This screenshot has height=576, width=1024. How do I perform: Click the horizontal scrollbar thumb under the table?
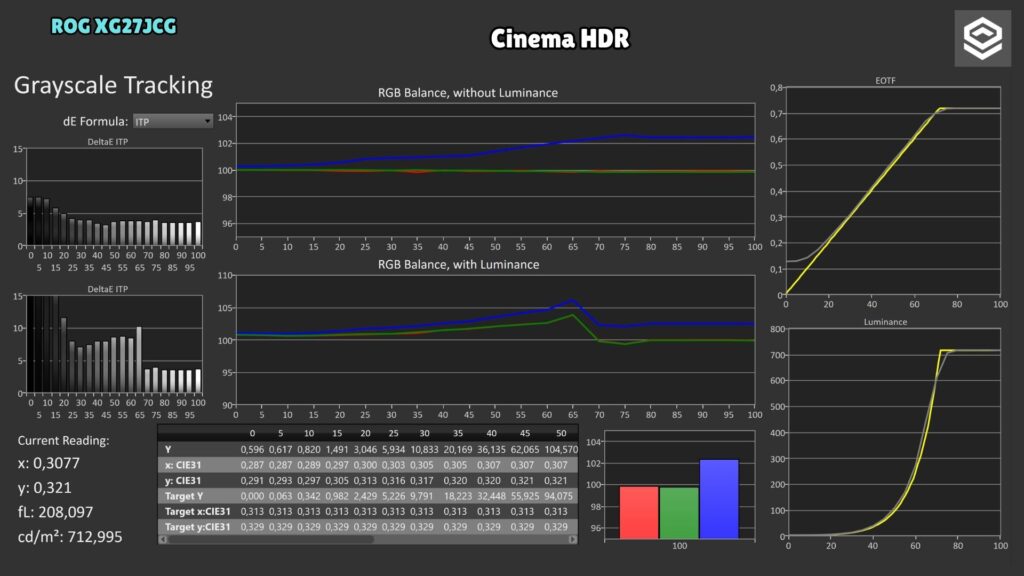point(271,539)
